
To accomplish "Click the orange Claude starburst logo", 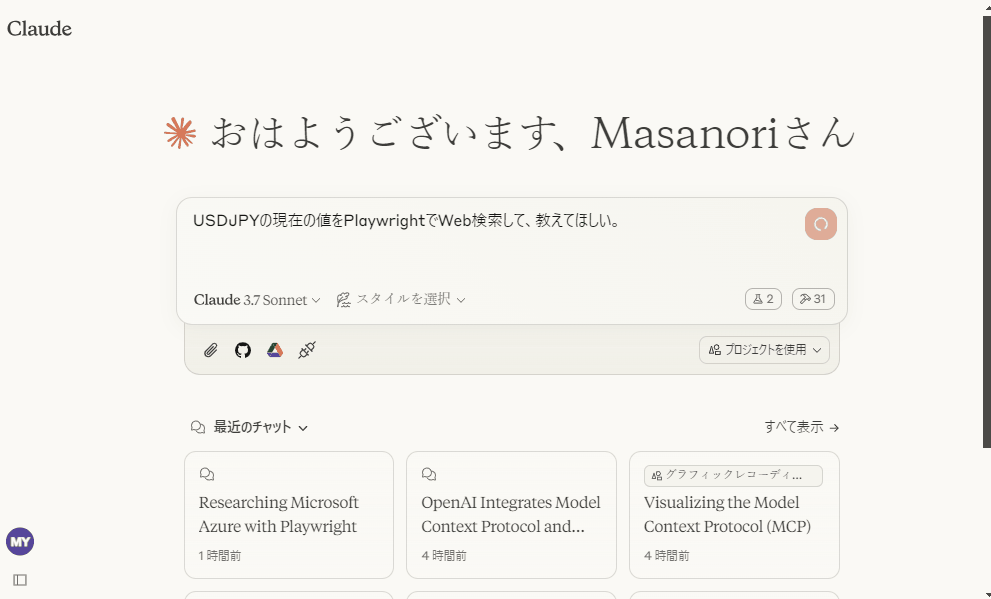I will (180, 133).
